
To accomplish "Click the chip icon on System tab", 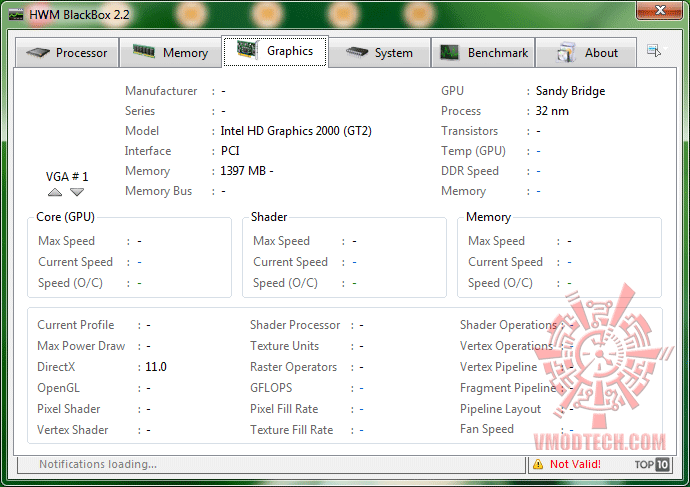I will point(357,53).
